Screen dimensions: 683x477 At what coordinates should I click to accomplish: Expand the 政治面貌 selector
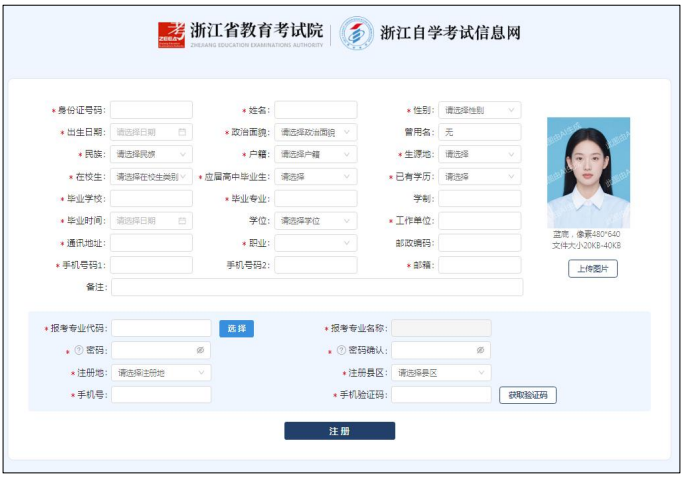(x=316, y=132)
